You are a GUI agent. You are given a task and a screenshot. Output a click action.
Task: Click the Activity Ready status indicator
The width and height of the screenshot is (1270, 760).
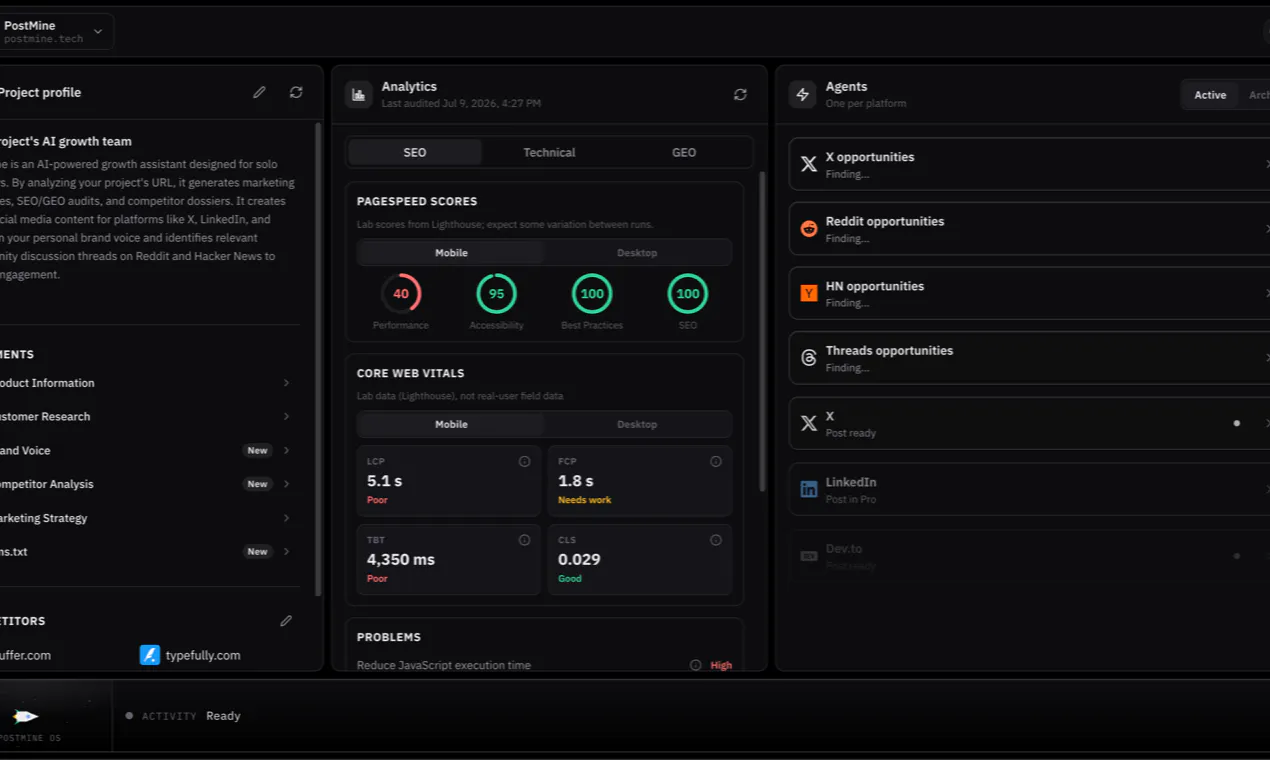click(x=183, y=716)
